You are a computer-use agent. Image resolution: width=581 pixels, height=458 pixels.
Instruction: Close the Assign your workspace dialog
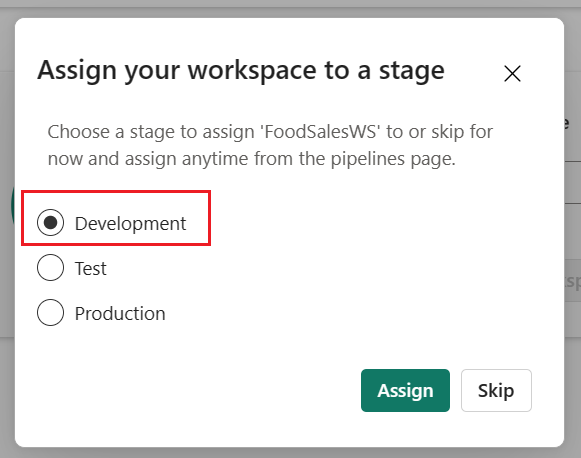(512, 73)
